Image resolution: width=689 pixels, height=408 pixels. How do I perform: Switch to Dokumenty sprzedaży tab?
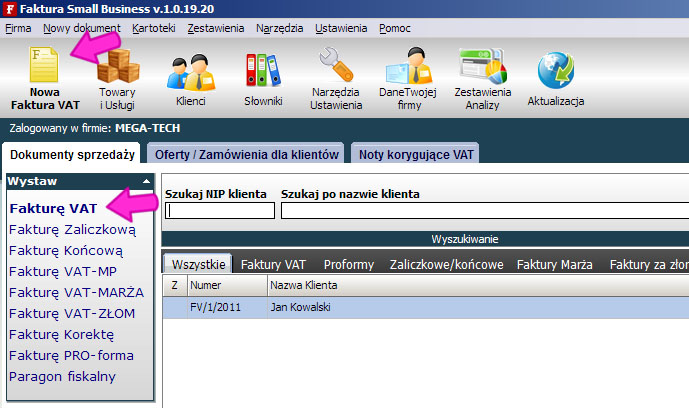(72, 155)
